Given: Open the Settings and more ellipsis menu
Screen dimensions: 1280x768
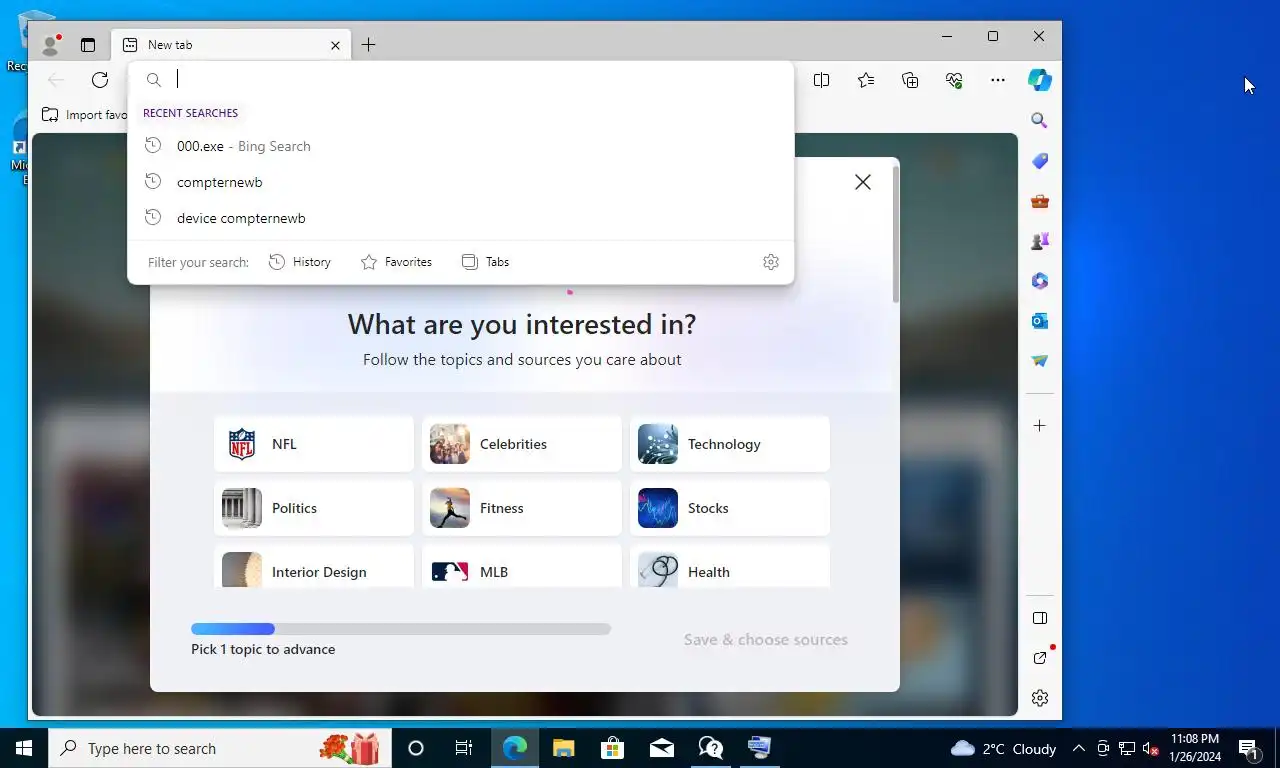Looking at the screenshot, I should pos(998,80).
